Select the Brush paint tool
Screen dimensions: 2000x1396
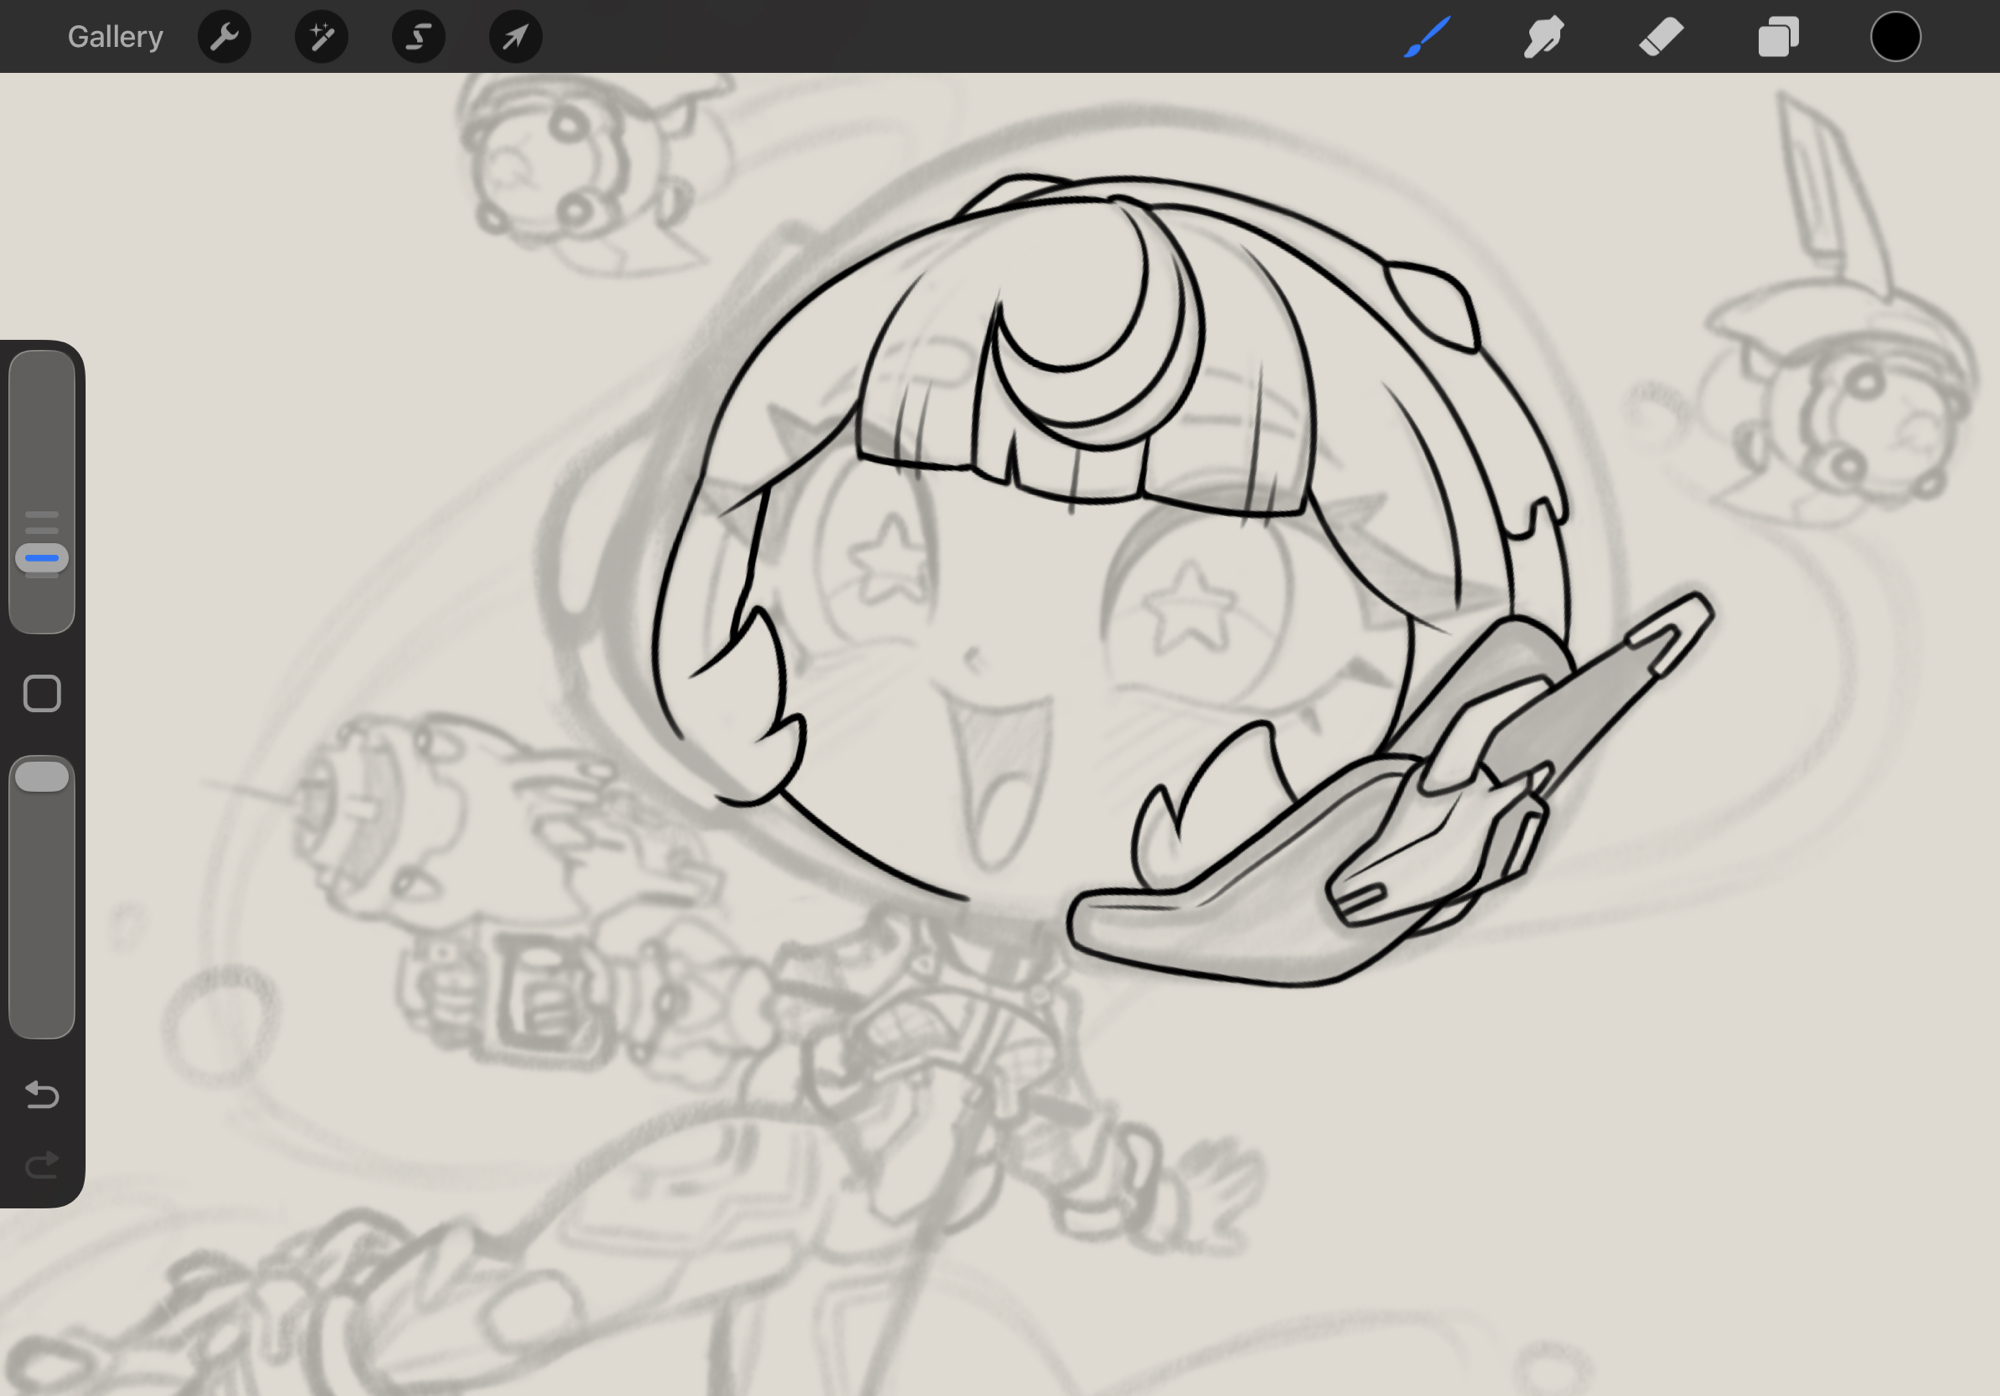coord(1427,37)
